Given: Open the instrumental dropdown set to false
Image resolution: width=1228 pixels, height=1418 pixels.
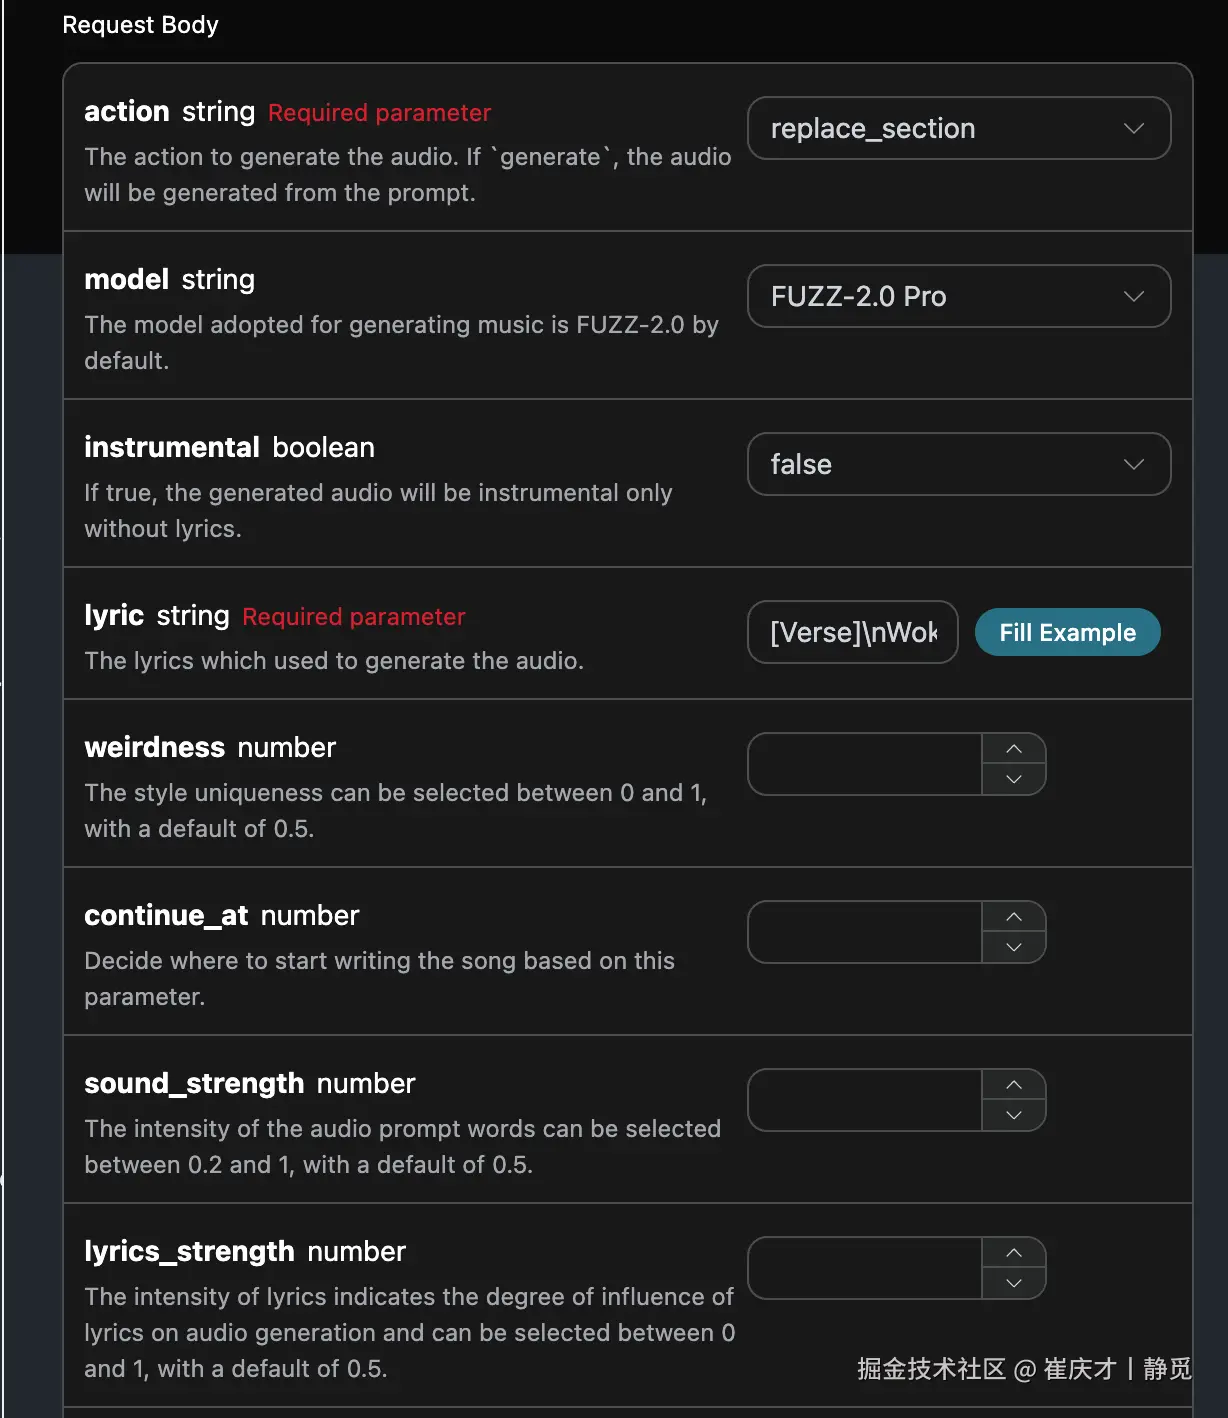Looking at the screenshot, I should (958, 464).
